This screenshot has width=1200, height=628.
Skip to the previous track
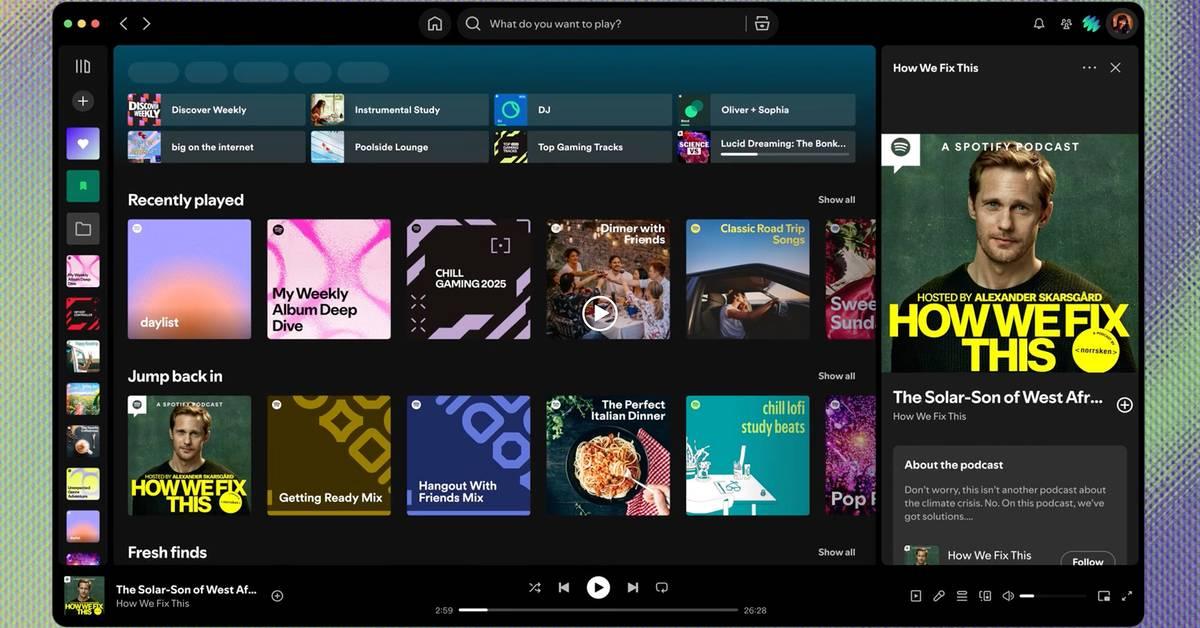coord(564,587)
